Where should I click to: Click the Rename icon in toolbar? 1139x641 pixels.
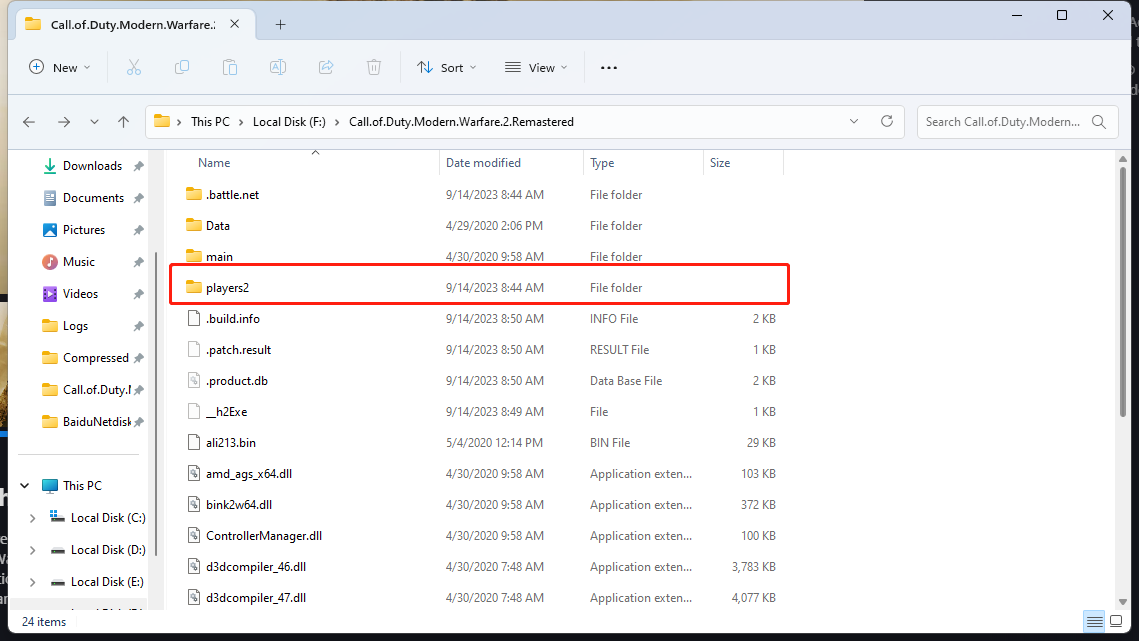pos(277,68)
